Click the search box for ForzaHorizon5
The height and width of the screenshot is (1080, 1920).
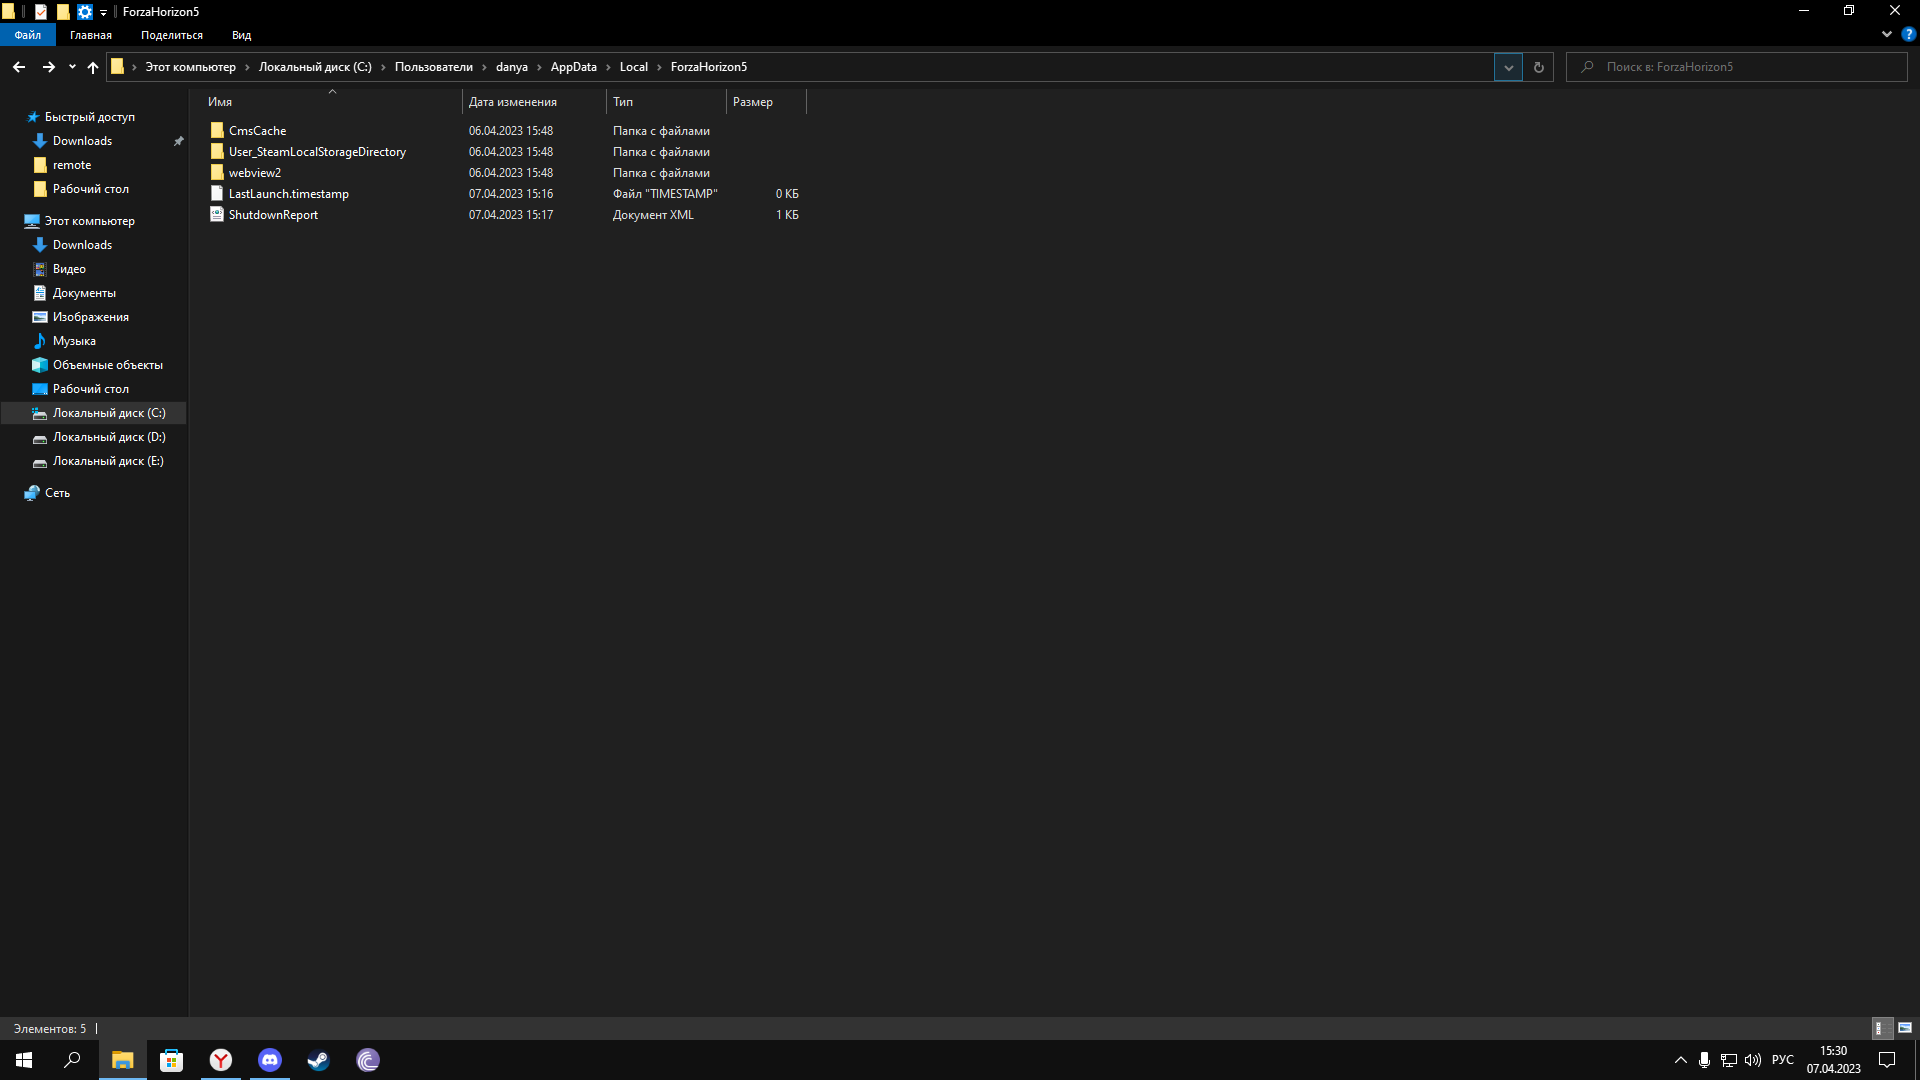[x=1737, y=67]
